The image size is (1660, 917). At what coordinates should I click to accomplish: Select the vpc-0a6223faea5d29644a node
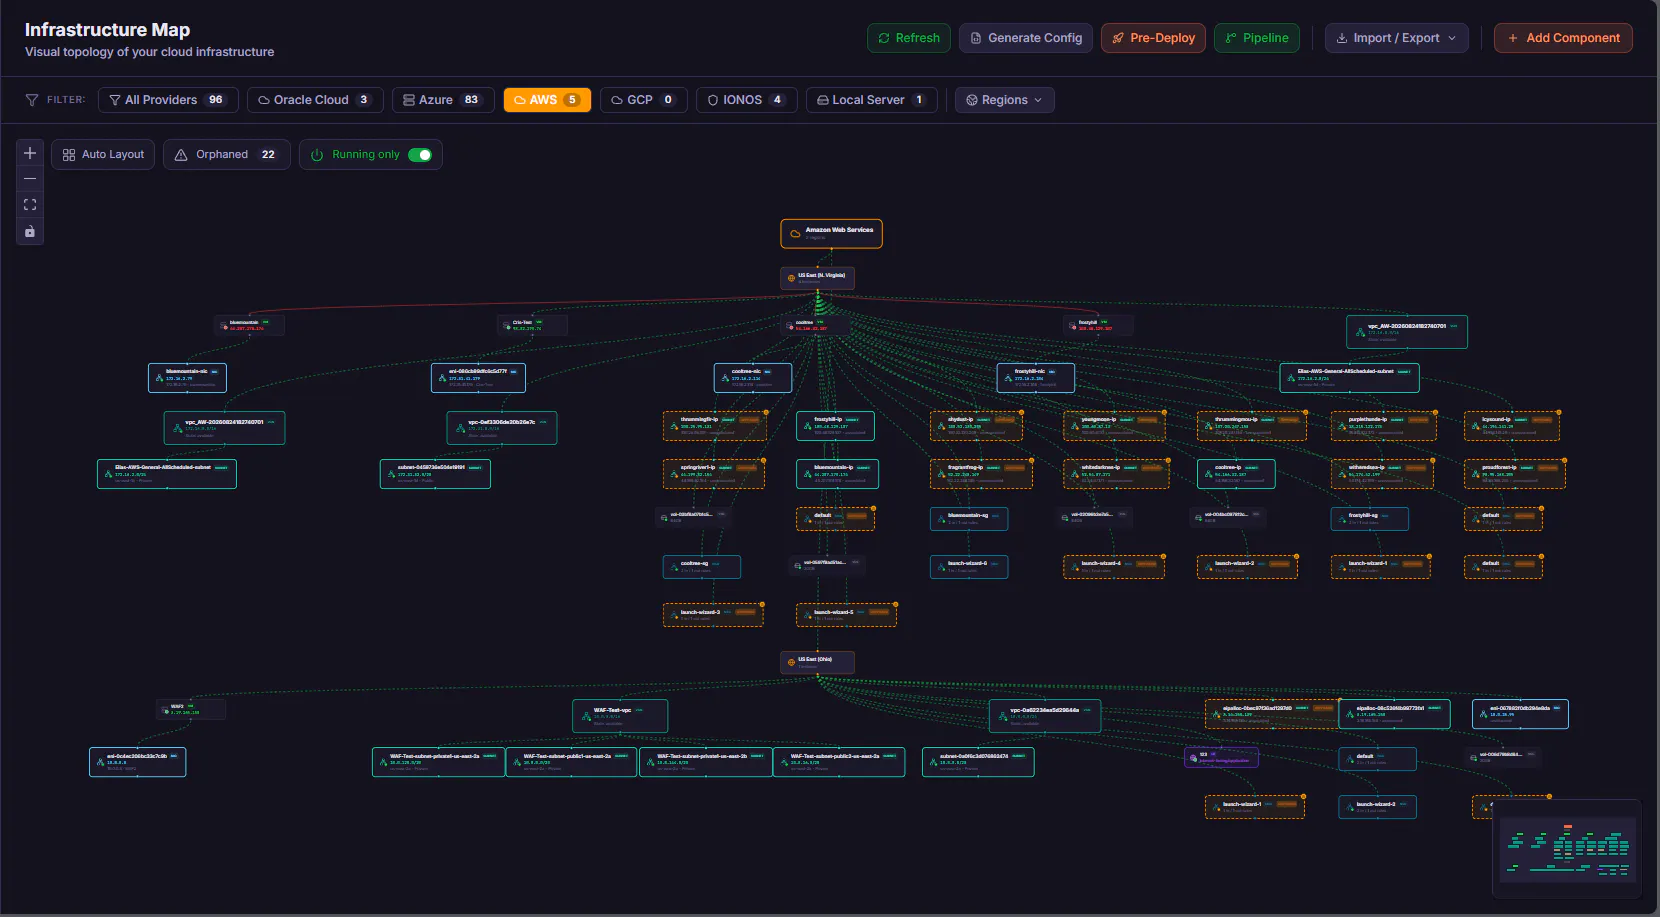coord(1045,716)
